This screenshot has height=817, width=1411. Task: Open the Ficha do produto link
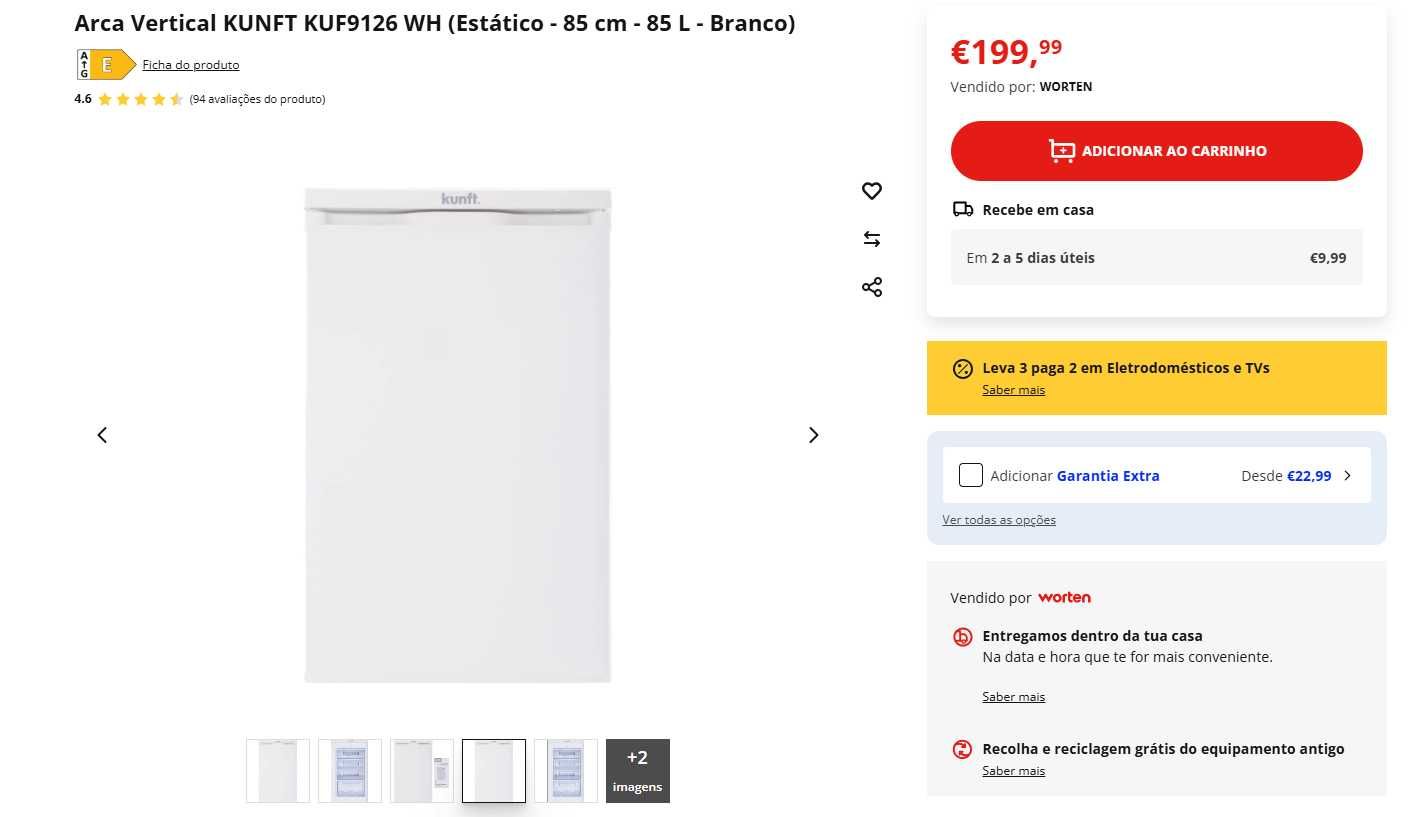pos(191,65)
